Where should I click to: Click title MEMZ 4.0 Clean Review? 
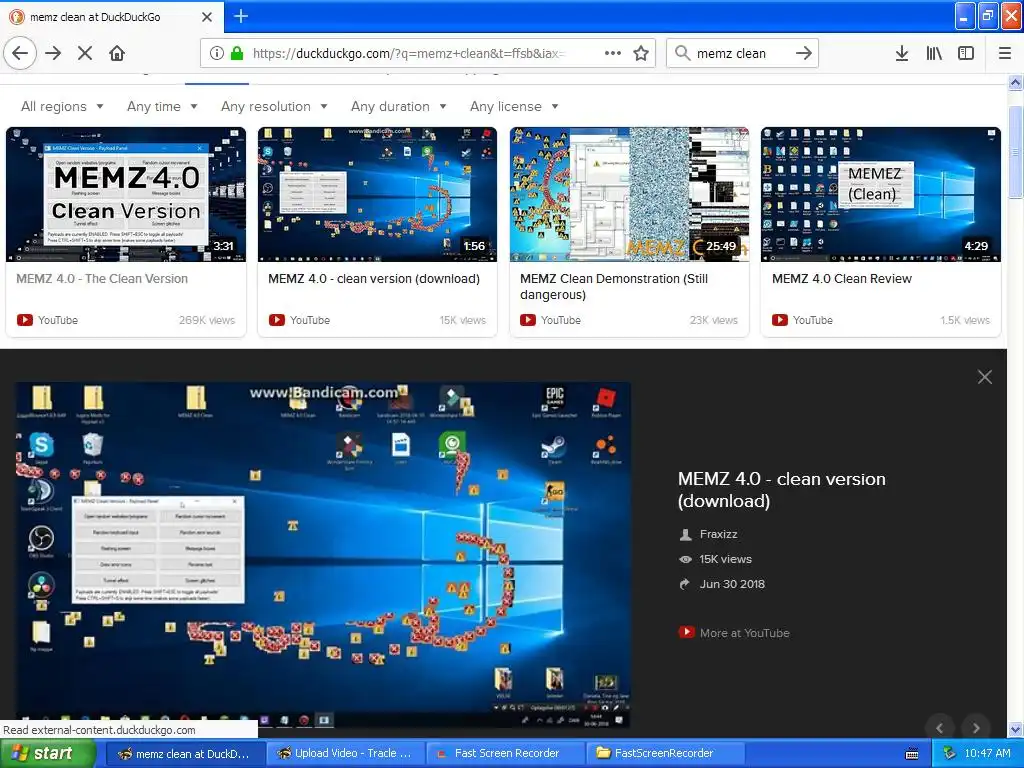pyautogui.click(x=842, y=279)
